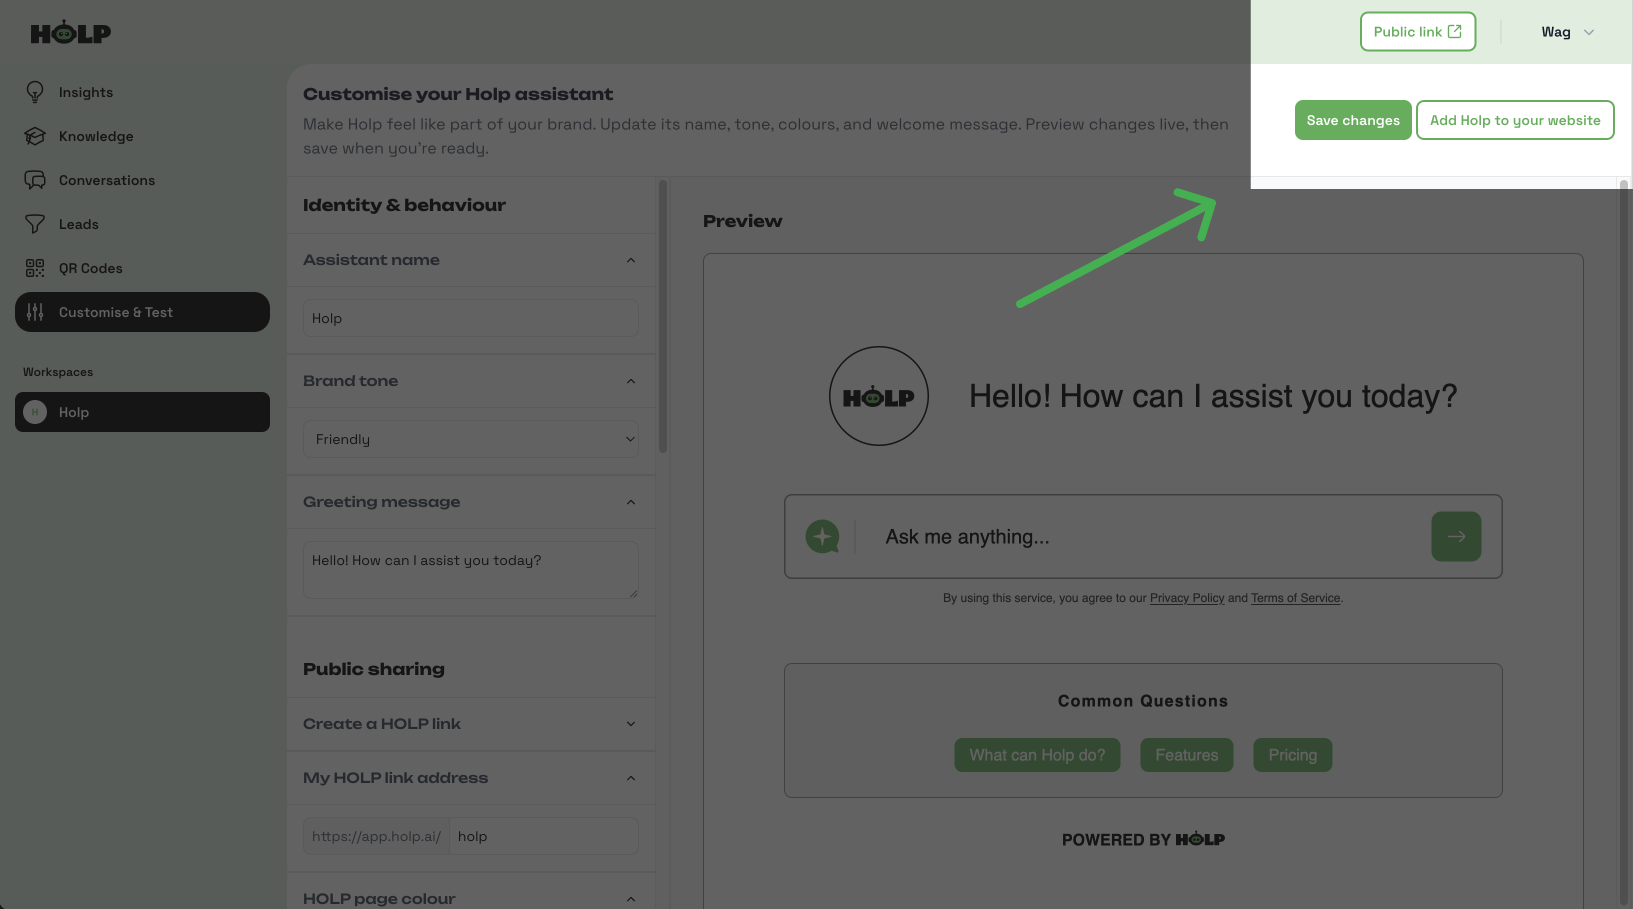Go to Knowledge section
Viewport: 1633px width, 909px height.
(x=142, y=136)
